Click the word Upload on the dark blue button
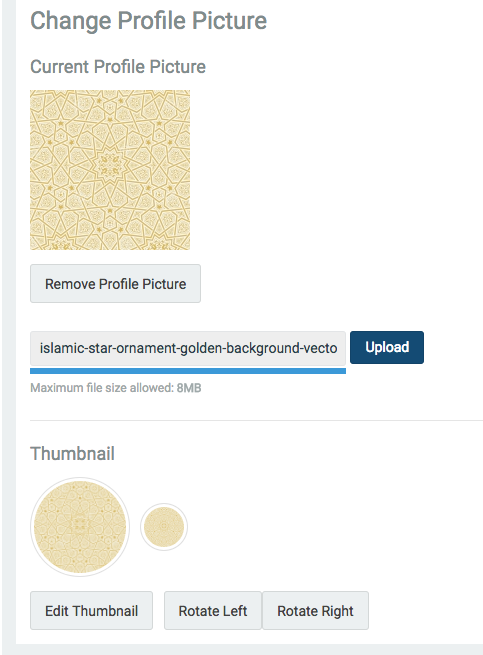The image size is (483, 655). 387,348
